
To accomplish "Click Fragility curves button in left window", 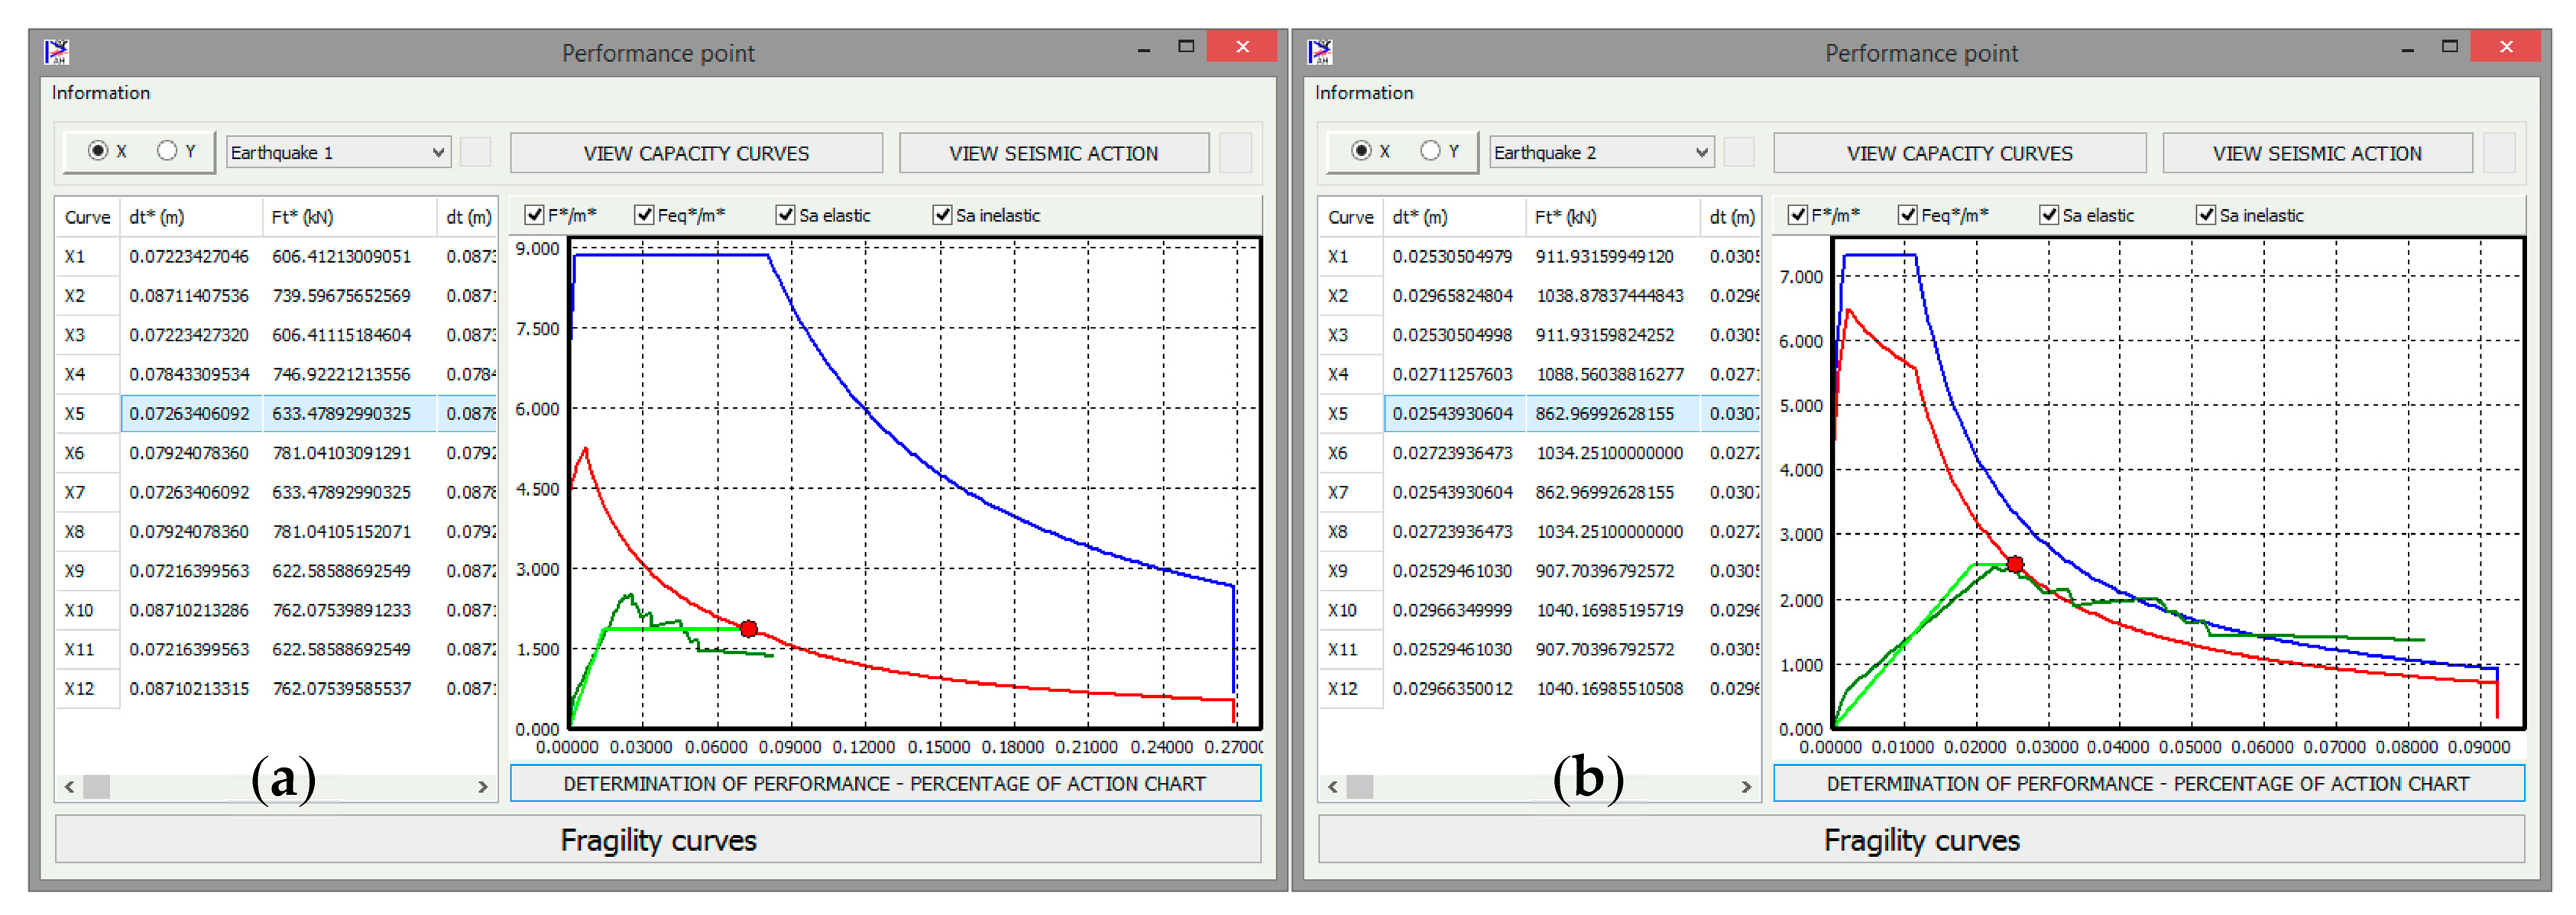I will click(x=658, y=840).
